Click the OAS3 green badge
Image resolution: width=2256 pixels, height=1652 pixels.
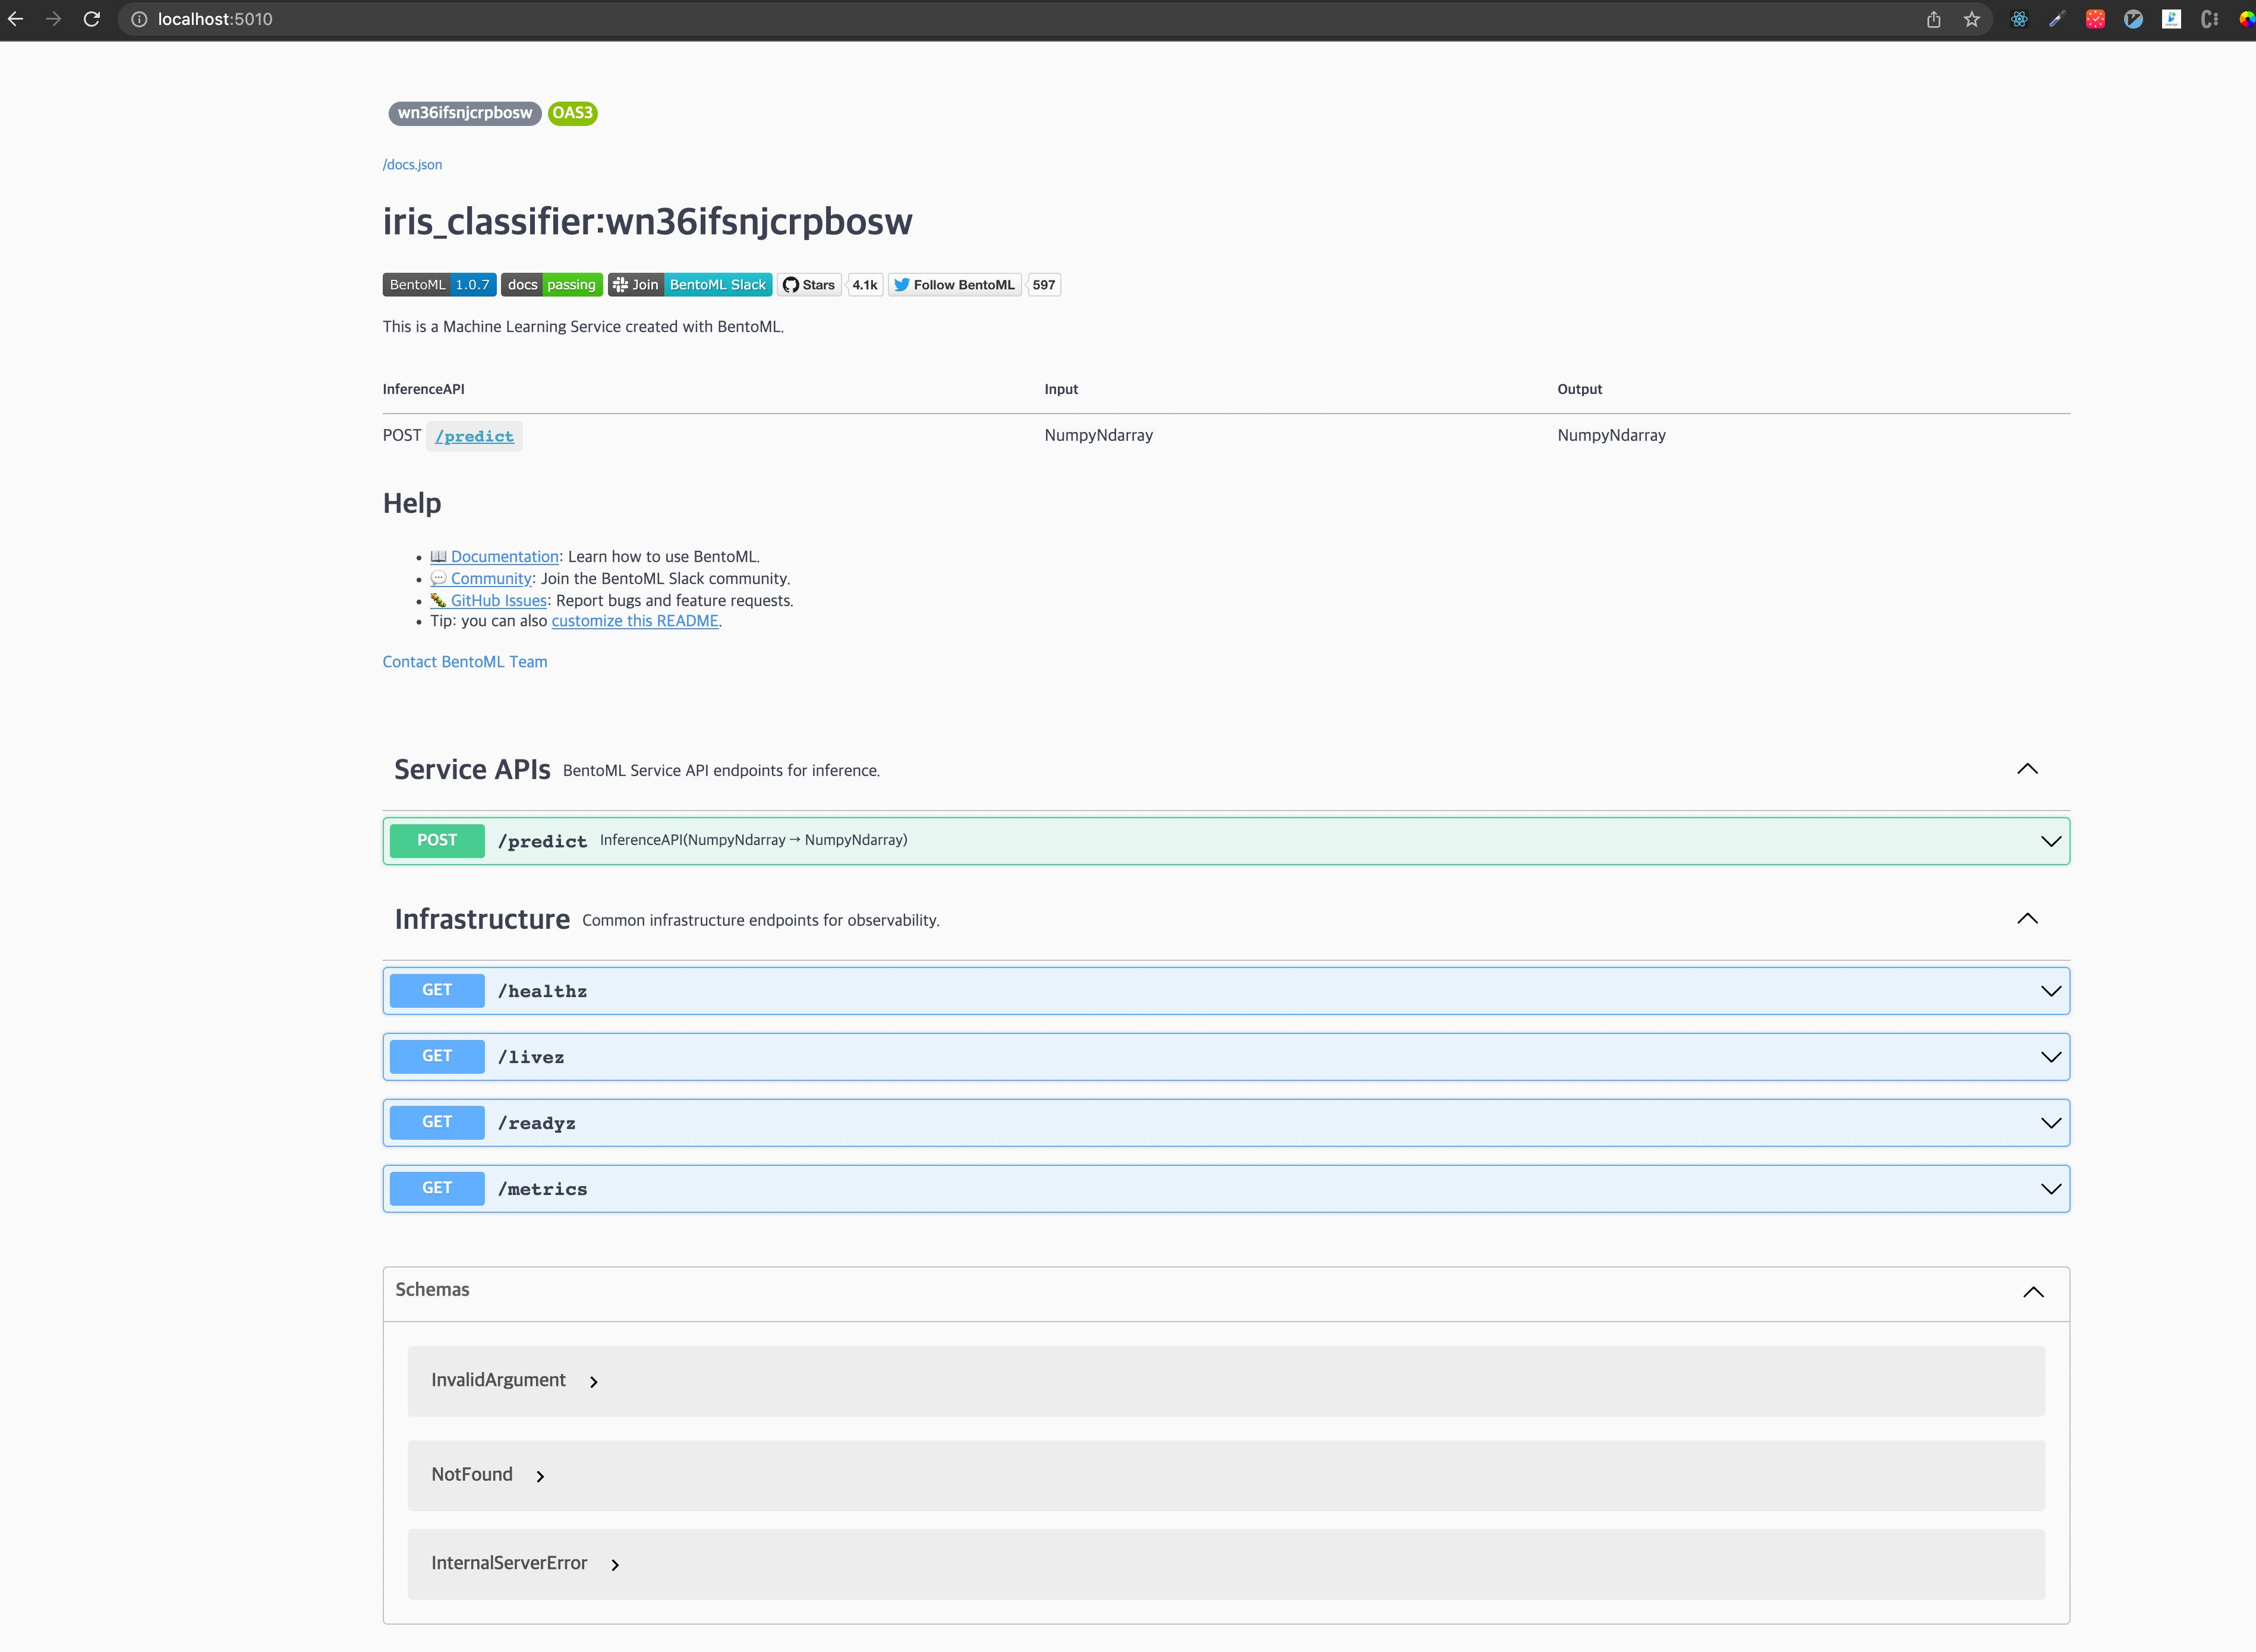tap(573, 113)
